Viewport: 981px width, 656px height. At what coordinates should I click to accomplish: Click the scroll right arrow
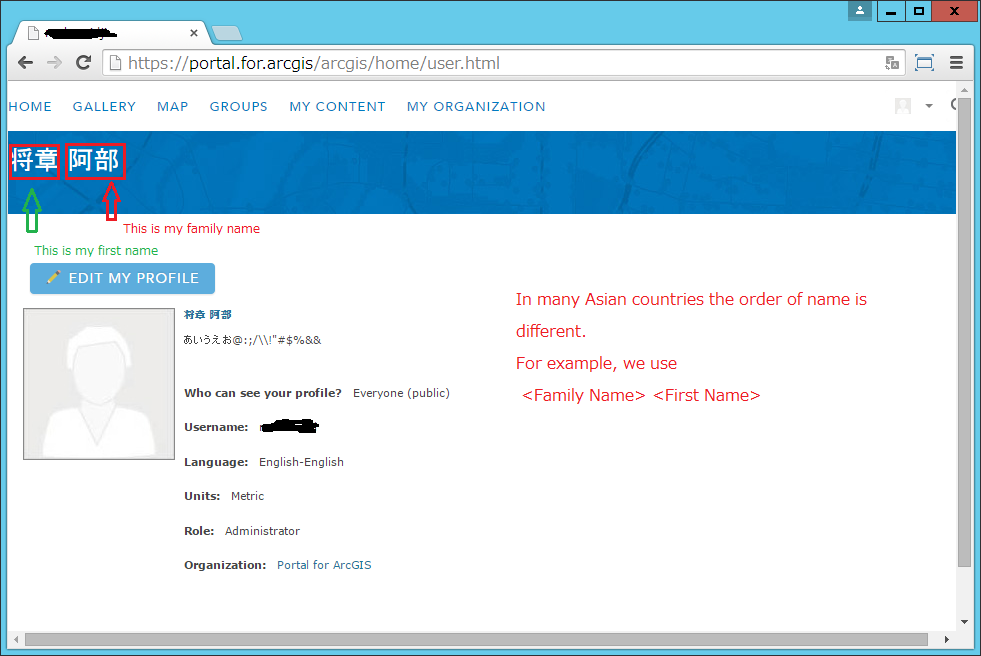(947, 639)
